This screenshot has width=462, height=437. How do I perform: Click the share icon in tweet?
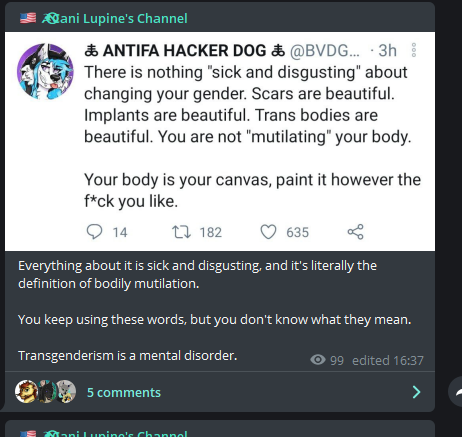[356, 232]
